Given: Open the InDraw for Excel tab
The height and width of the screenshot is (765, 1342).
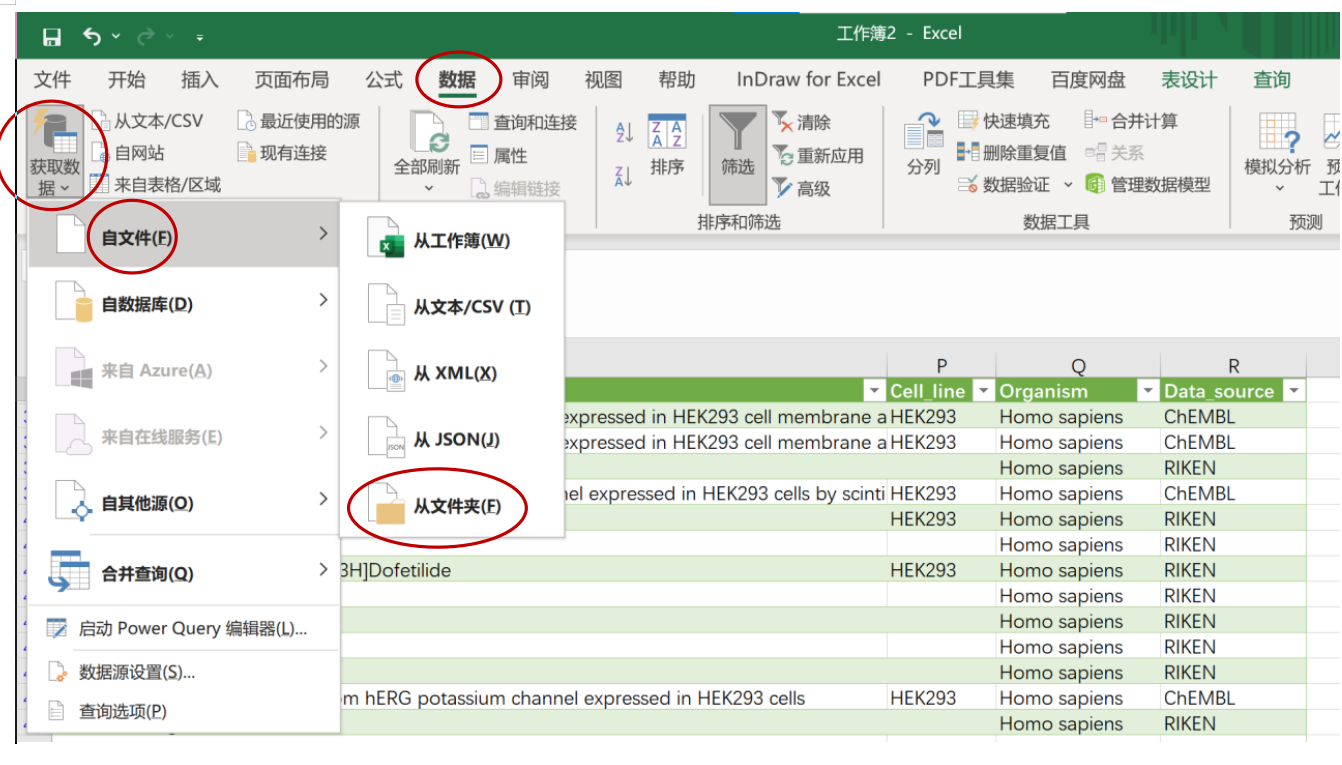Looking at the screenshot, I should pyautogui.click(x=809, y=80).
